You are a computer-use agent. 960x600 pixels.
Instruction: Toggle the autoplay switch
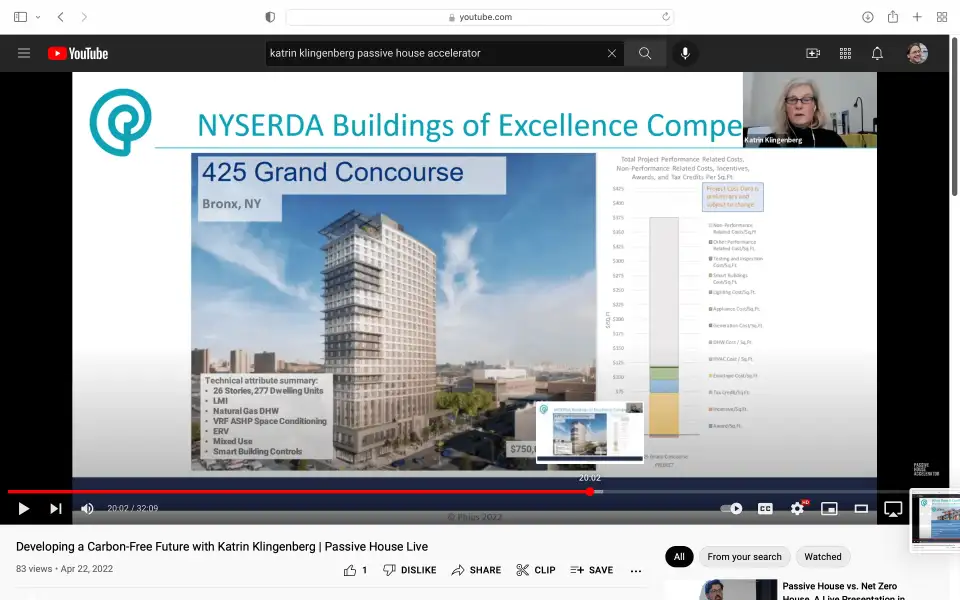[x=732, y=509]
